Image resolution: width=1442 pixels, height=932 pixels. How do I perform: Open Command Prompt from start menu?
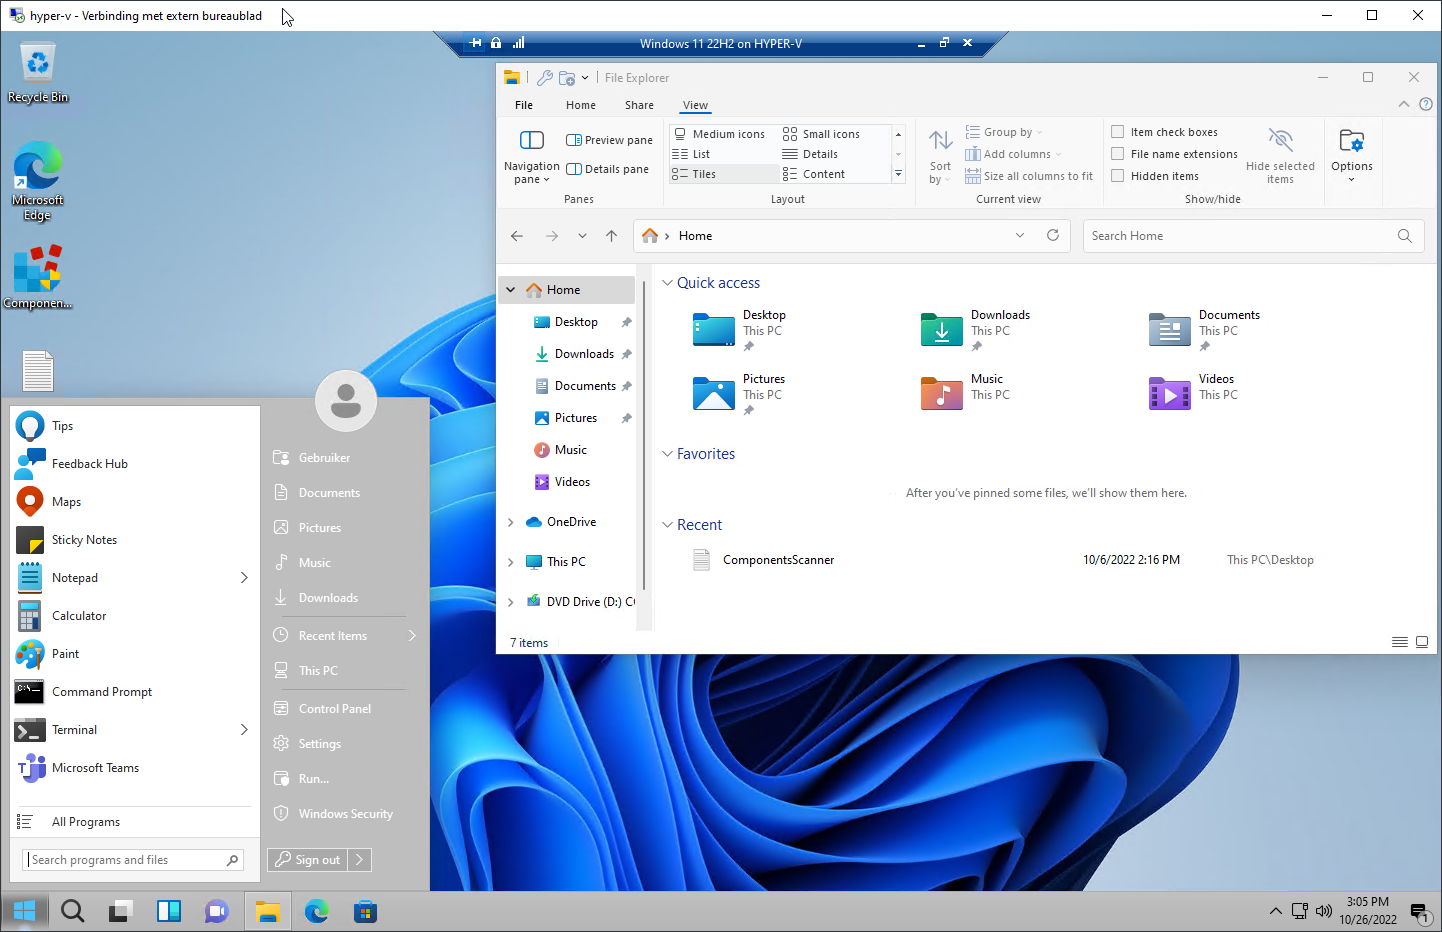(x=134, y=692)
